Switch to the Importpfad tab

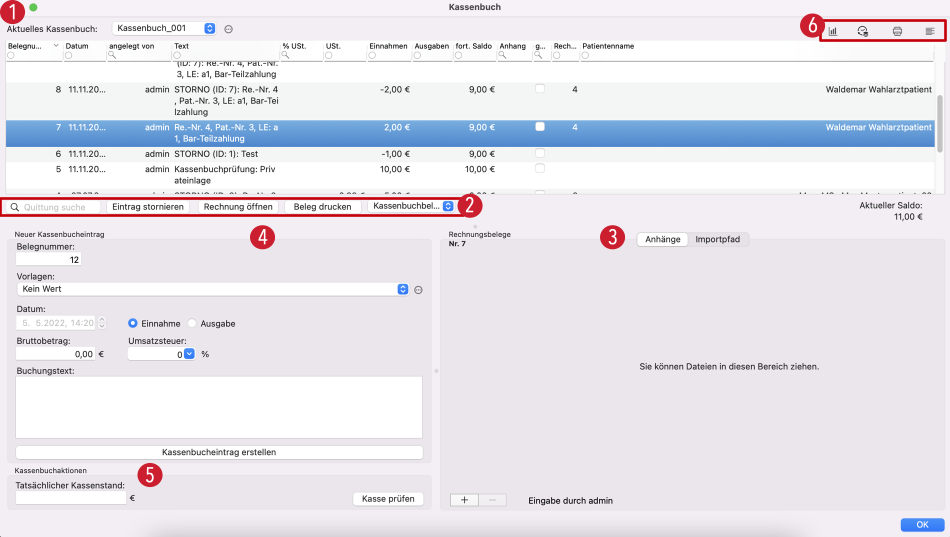click(x=718, y=239)
